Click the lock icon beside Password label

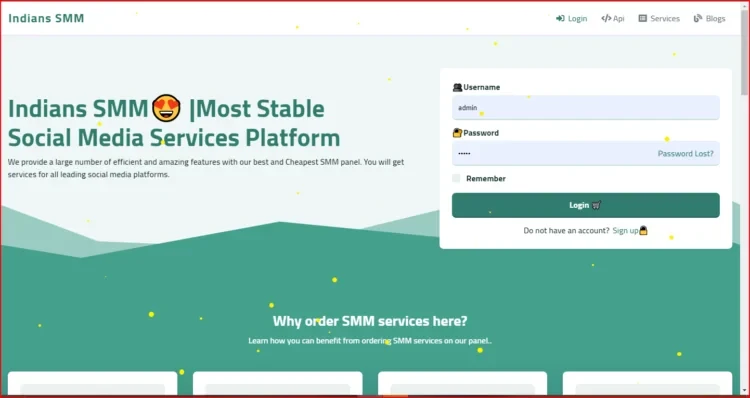coord(457,133)
